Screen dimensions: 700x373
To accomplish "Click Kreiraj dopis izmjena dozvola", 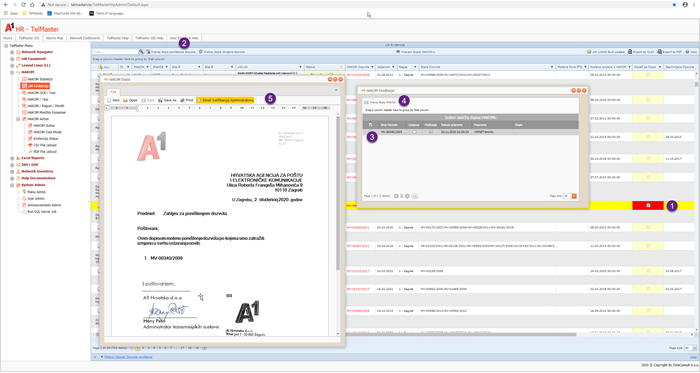I will (x=221, y=52).
